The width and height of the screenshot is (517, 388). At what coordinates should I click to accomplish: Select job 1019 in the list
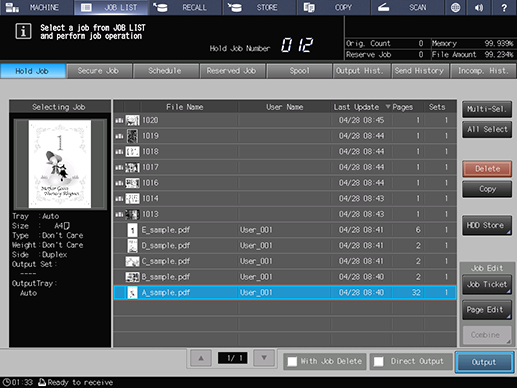285,136
